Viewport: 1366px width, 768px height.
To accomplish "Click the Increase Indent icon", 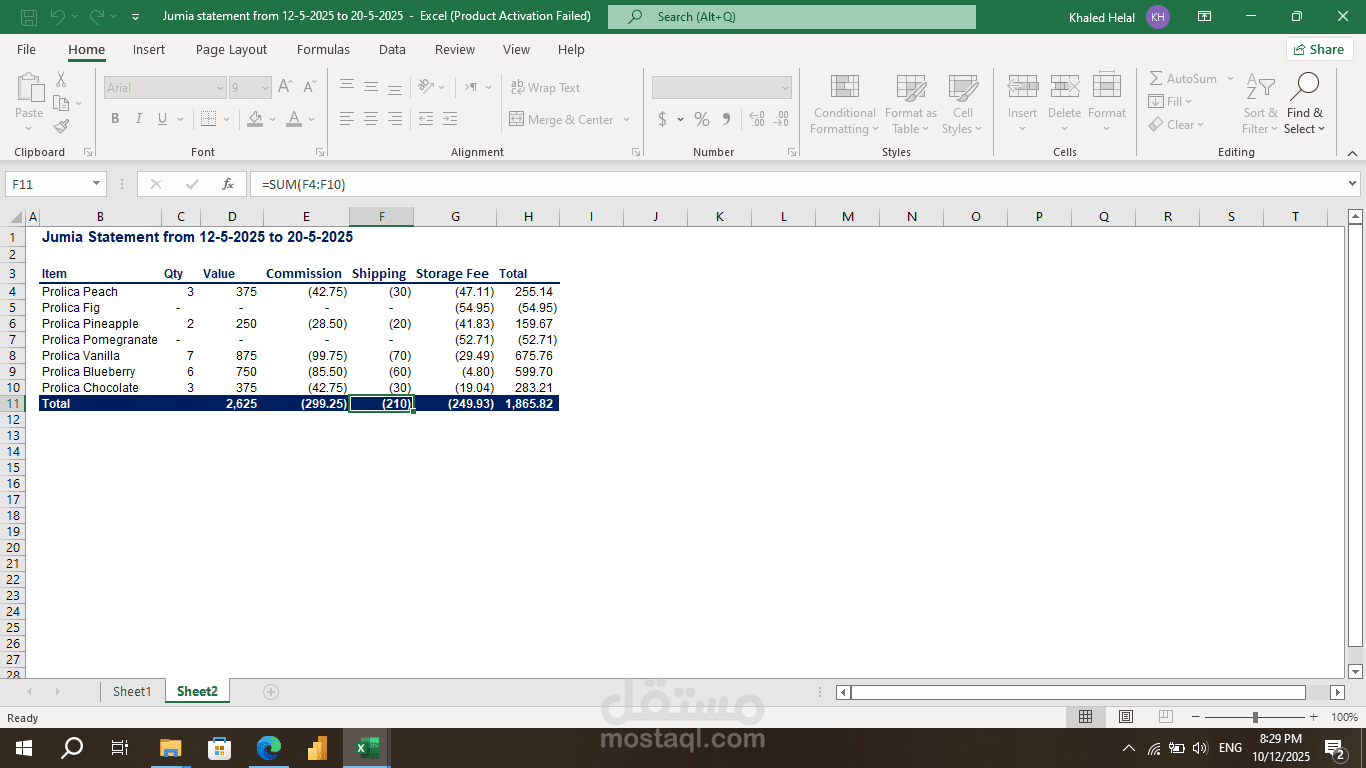I will click(449, 119).
